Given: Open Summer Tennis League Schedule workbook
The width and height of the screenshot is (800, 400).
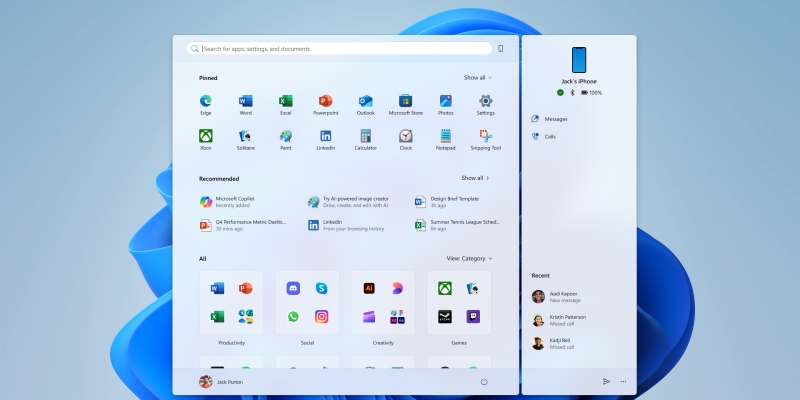Looking at the screenshot, I should point(458,226).
